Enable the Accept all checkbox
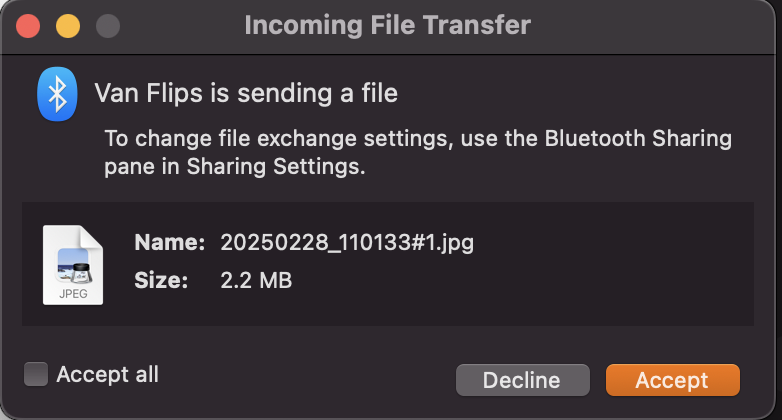782x420 pixels. [36, 374]
